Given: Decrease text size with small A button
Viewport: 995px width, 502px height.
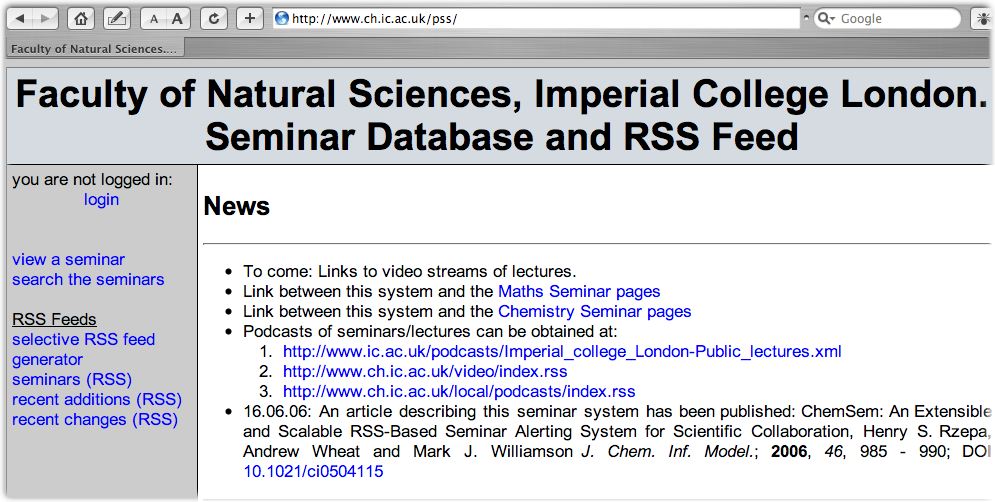Looking at the screenshot, I should pyautogui.click(x=153, y=18).
